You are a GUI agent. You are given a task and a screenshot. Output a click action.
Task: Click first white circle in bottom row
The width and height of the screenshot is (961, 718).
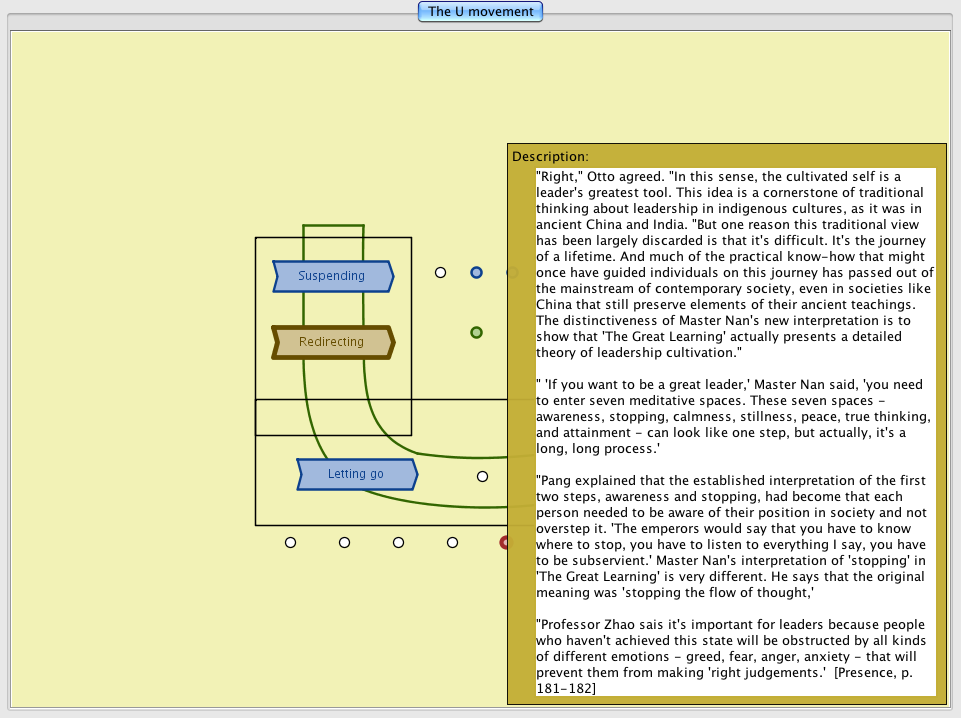click(x=290, y=542)
